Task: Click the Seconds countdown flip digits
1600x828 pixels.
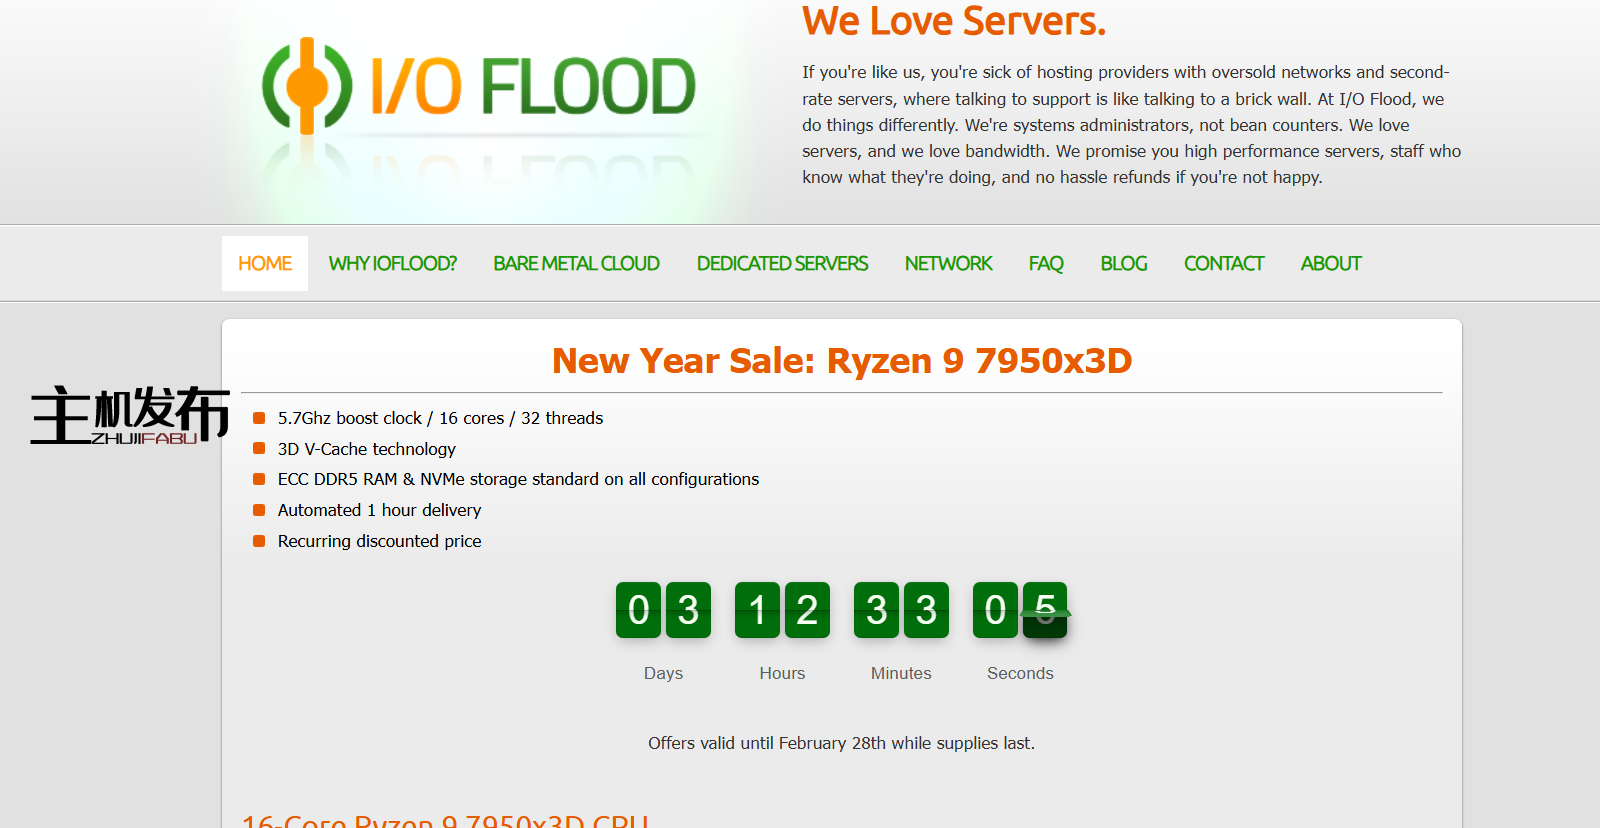Action: (x=1020, y=610)
